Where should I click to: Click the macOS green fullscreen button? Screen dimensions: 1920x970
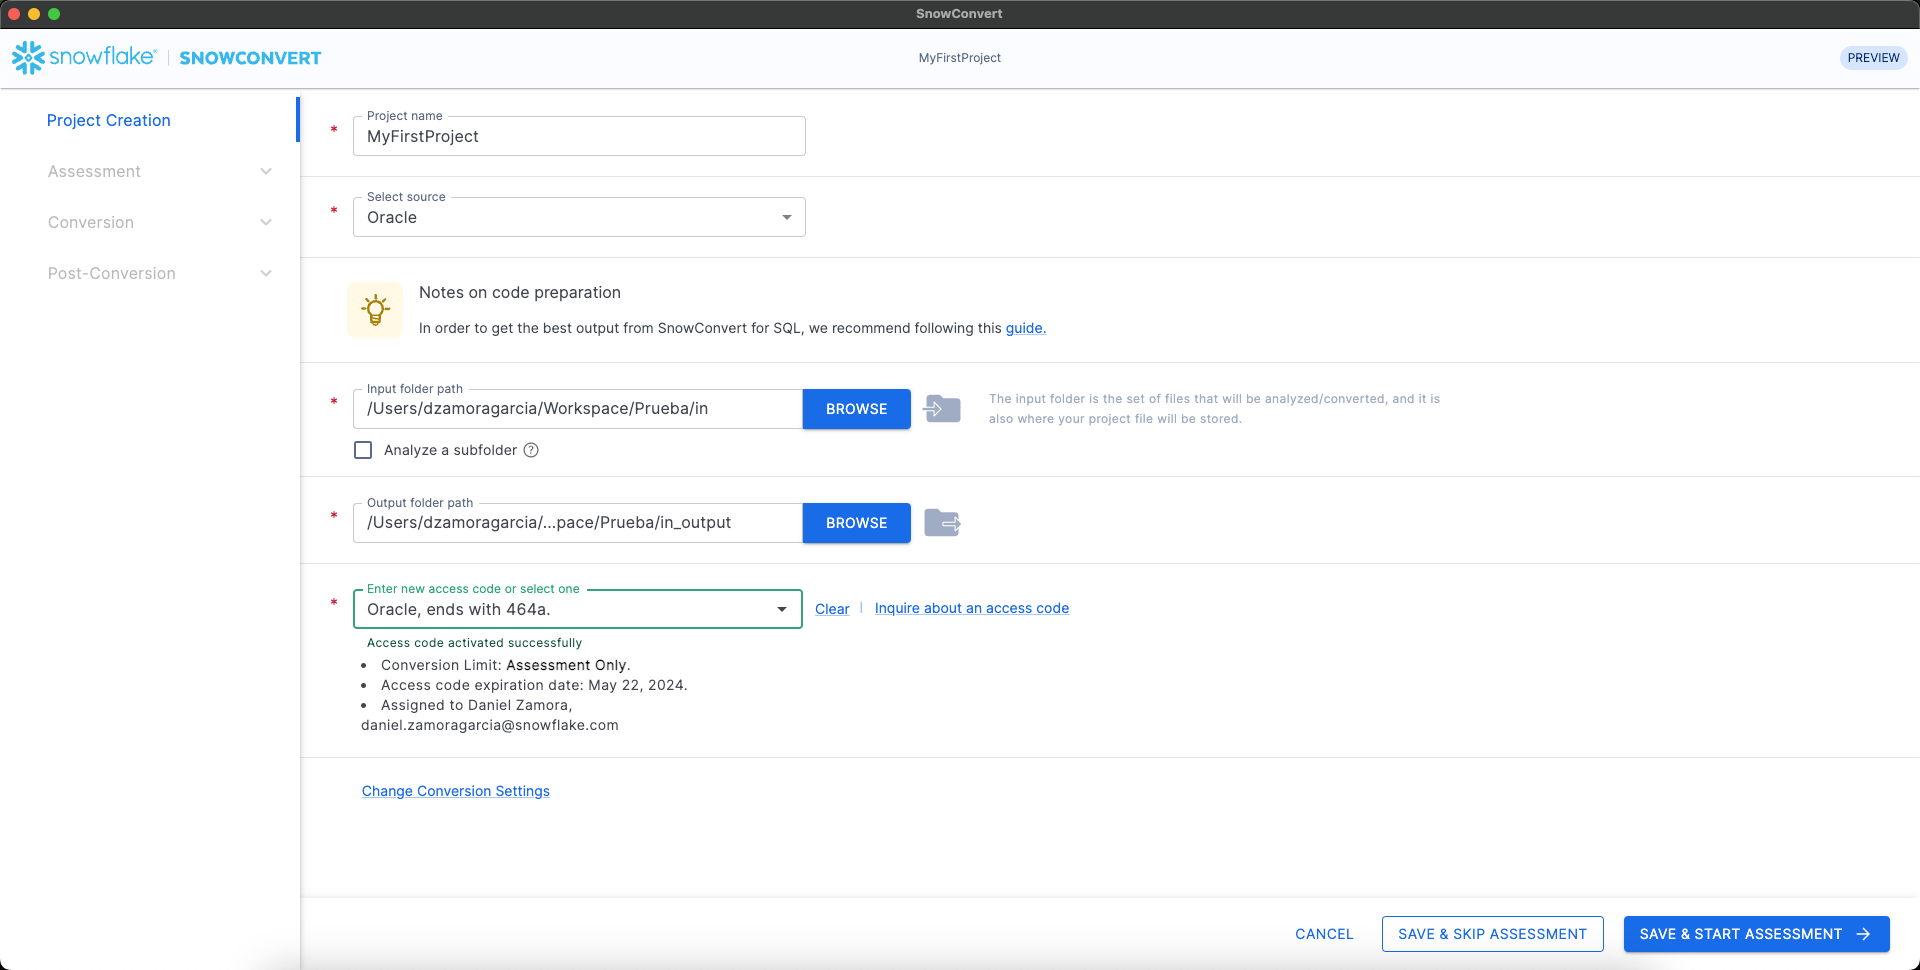[54, 14]
